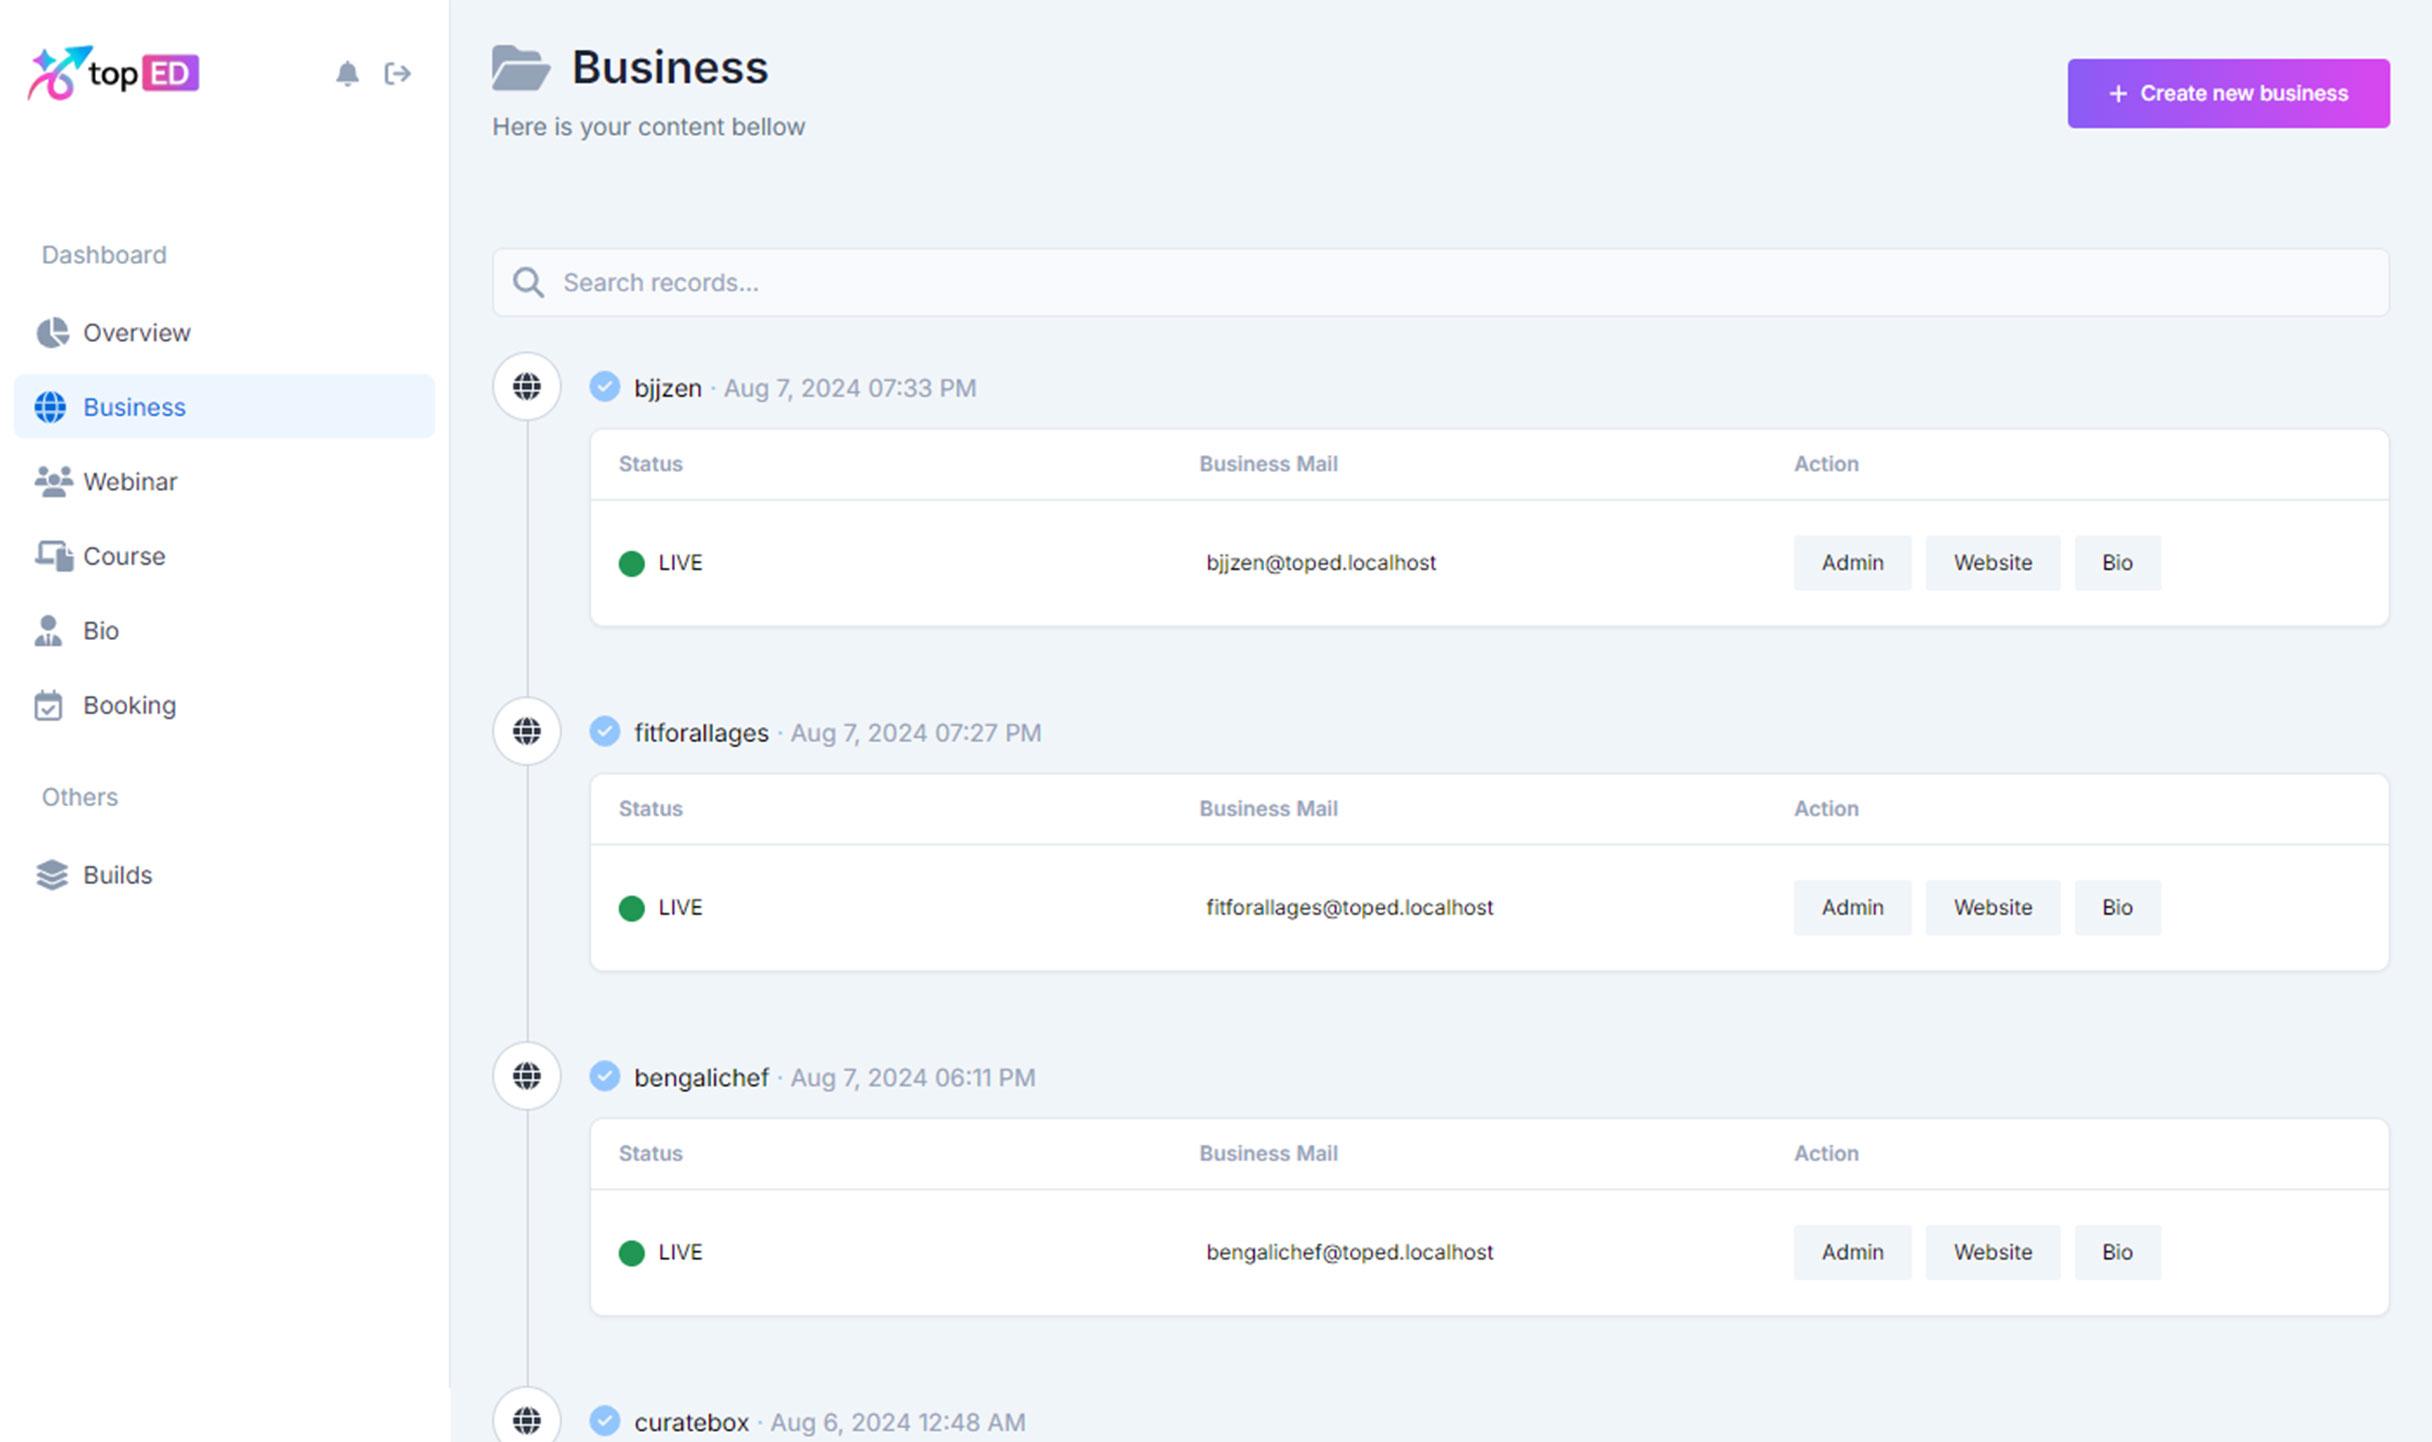
Task: Click the topED logo
Action: pyautogui.click(x=113, y=73)
